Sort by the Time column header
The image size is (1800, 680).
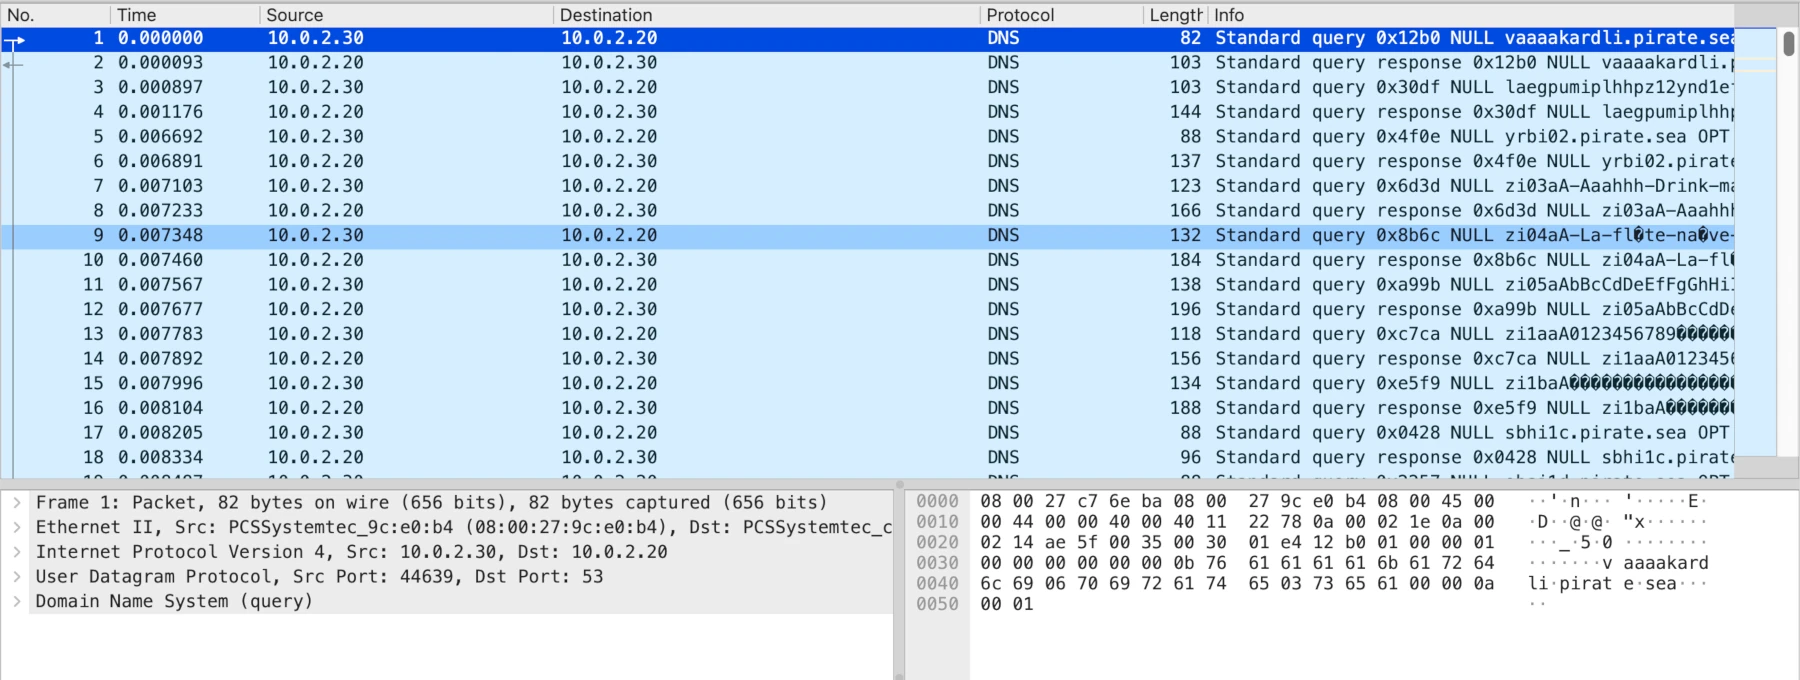[185, 15]
